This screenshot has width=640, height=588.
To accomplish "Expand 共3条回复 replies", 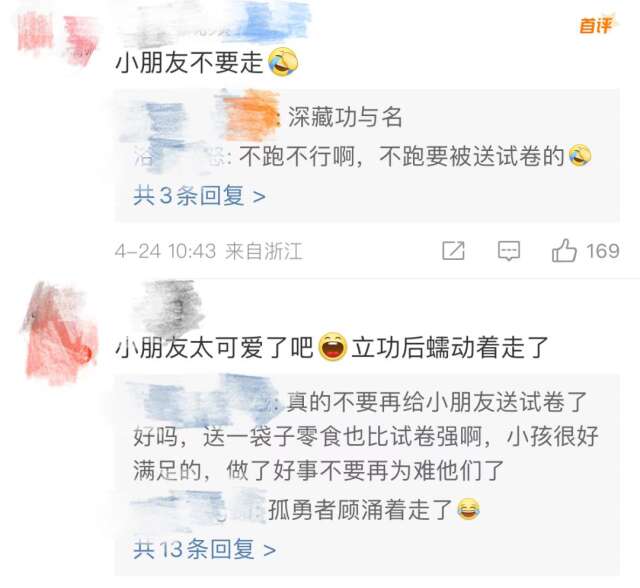I will pyautogui.click(x=200, y=196).
